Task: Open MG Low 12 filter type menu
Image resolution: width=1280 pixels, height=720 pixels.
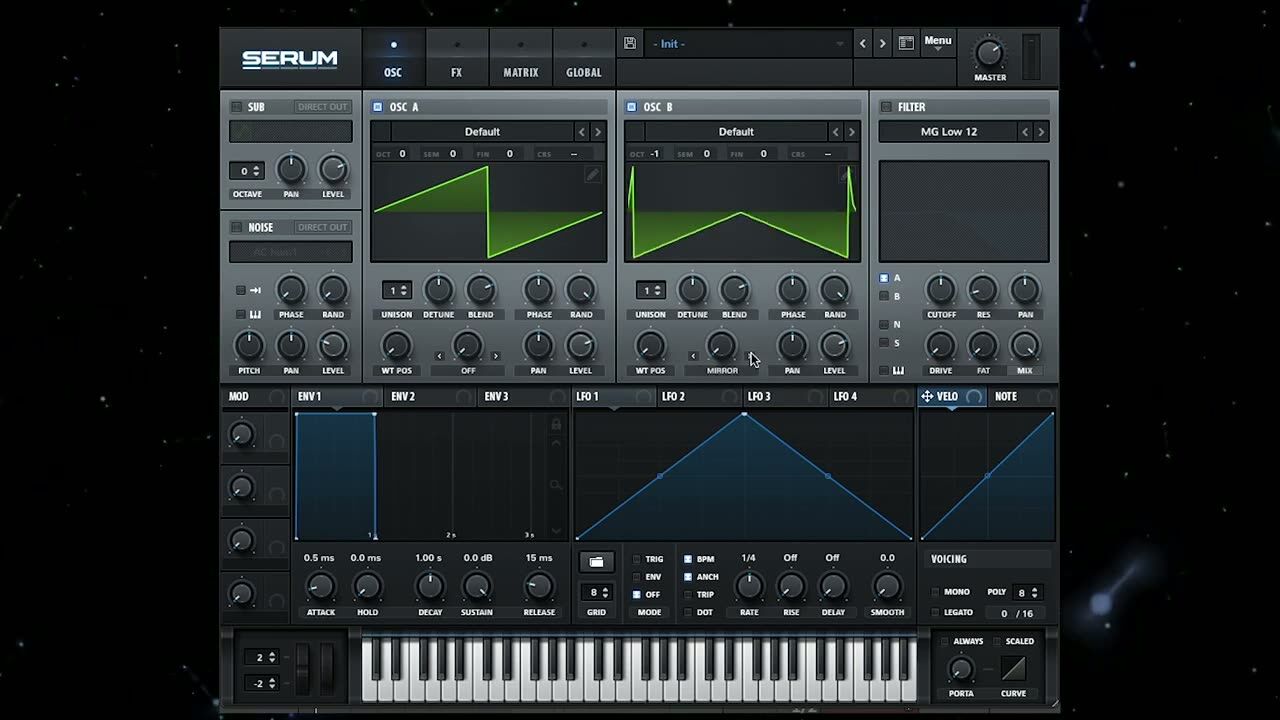Action: point(949,132)
